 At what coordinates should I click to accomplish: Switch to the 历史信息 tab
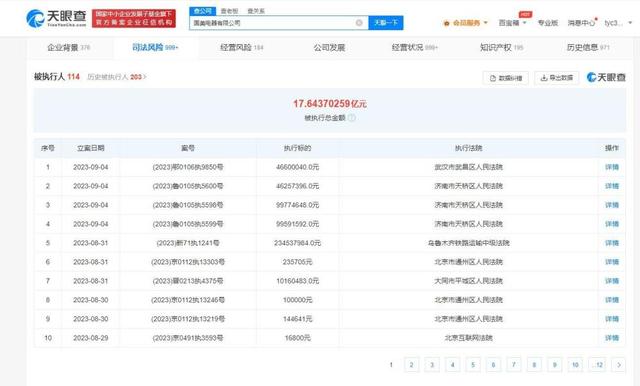(588, 48)
